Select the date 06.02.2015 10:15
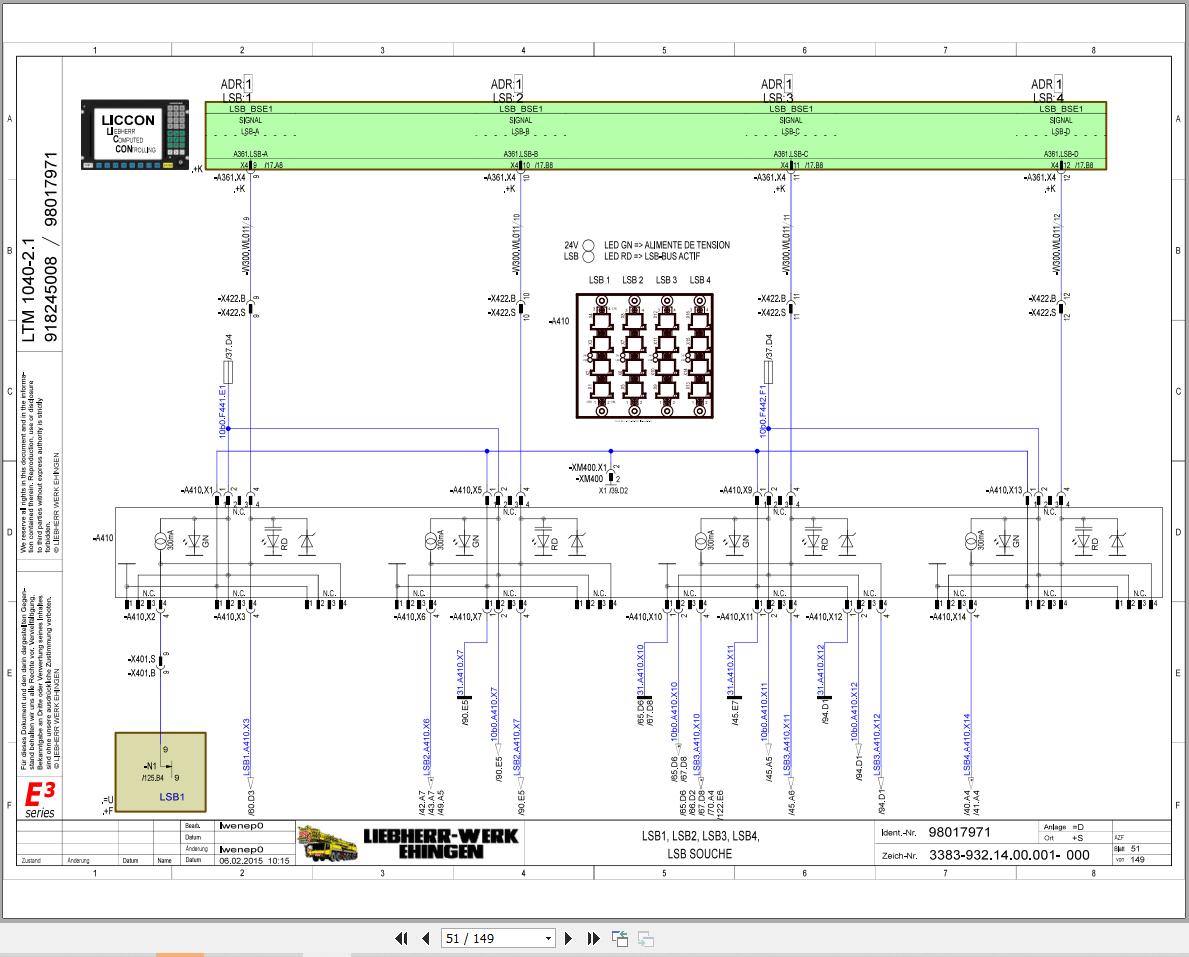The height and width of the screenshot is (957, 1189). [255, 861]
